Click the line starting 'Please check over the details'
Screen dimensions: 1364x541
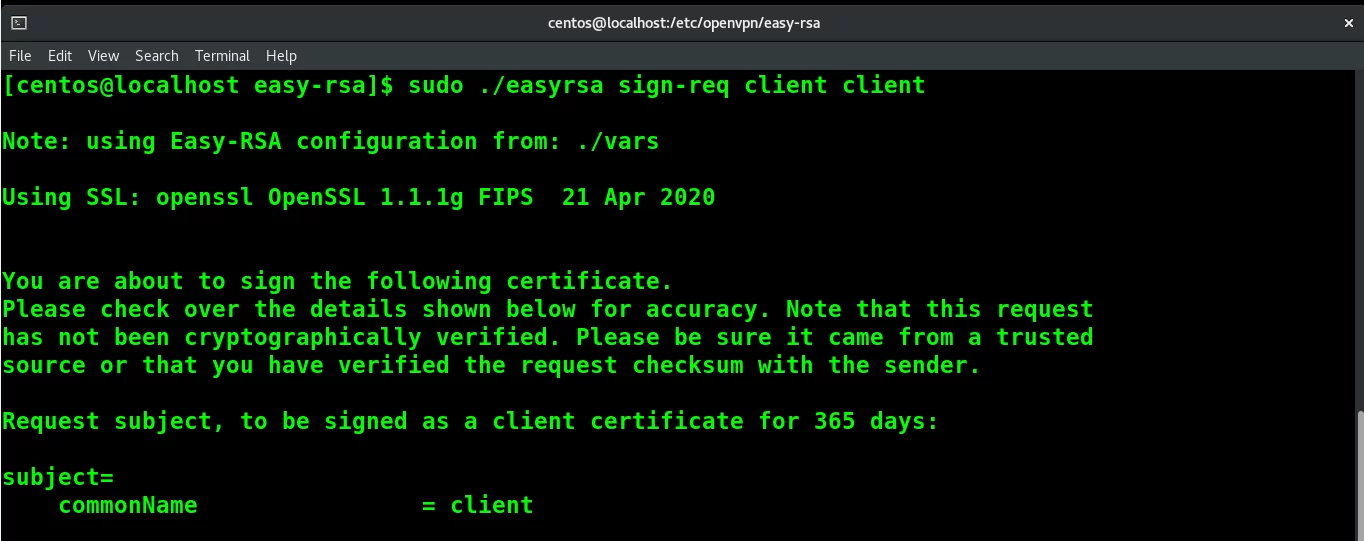click(x=547, y=310)
